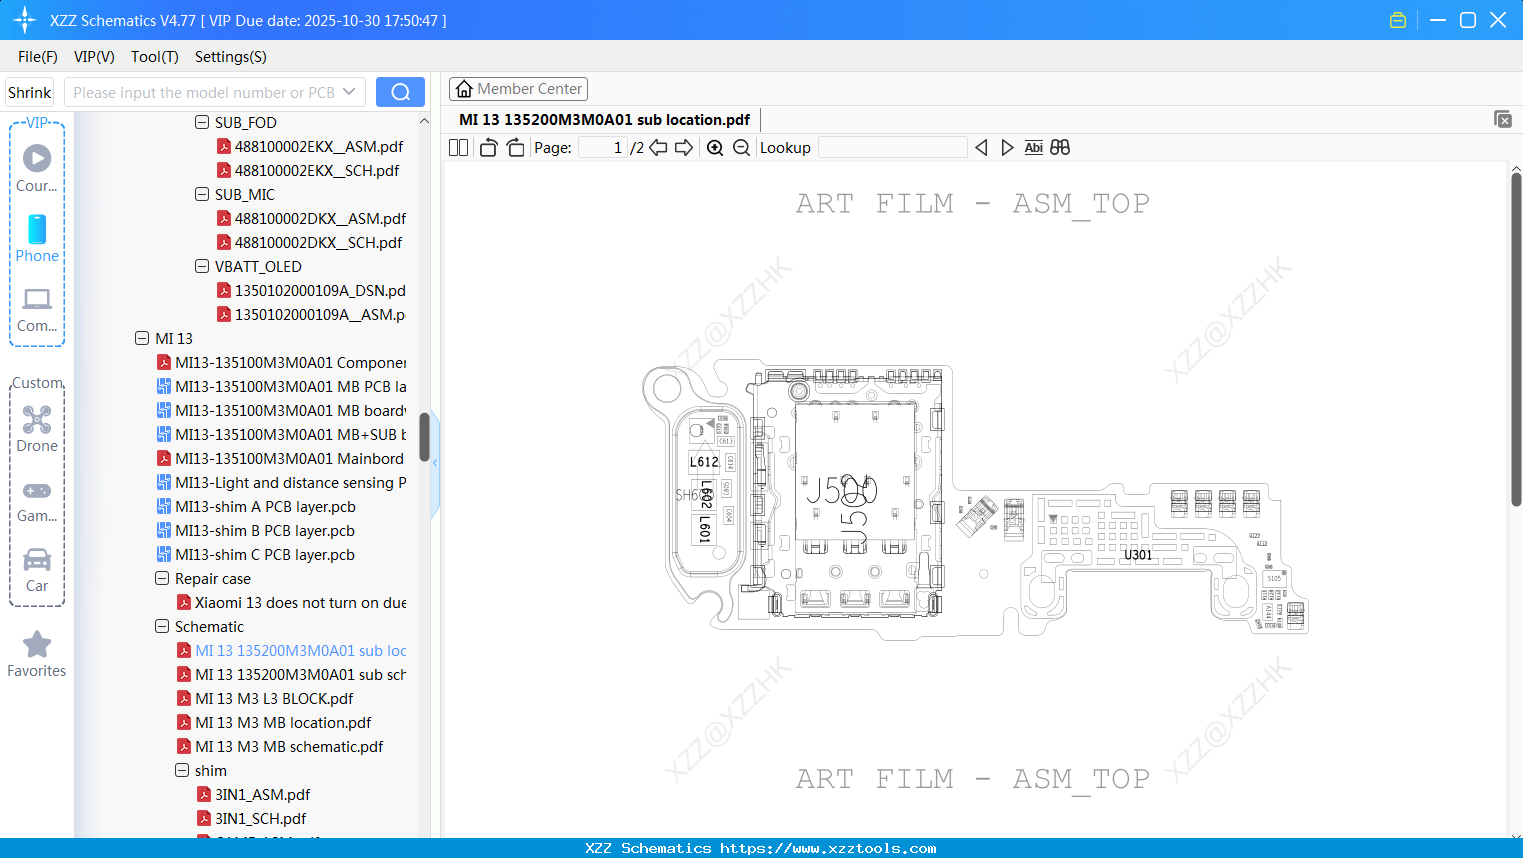1523x858 pixels.
Task: Rotate the page counterclockwise
Action: pos(487,147)
